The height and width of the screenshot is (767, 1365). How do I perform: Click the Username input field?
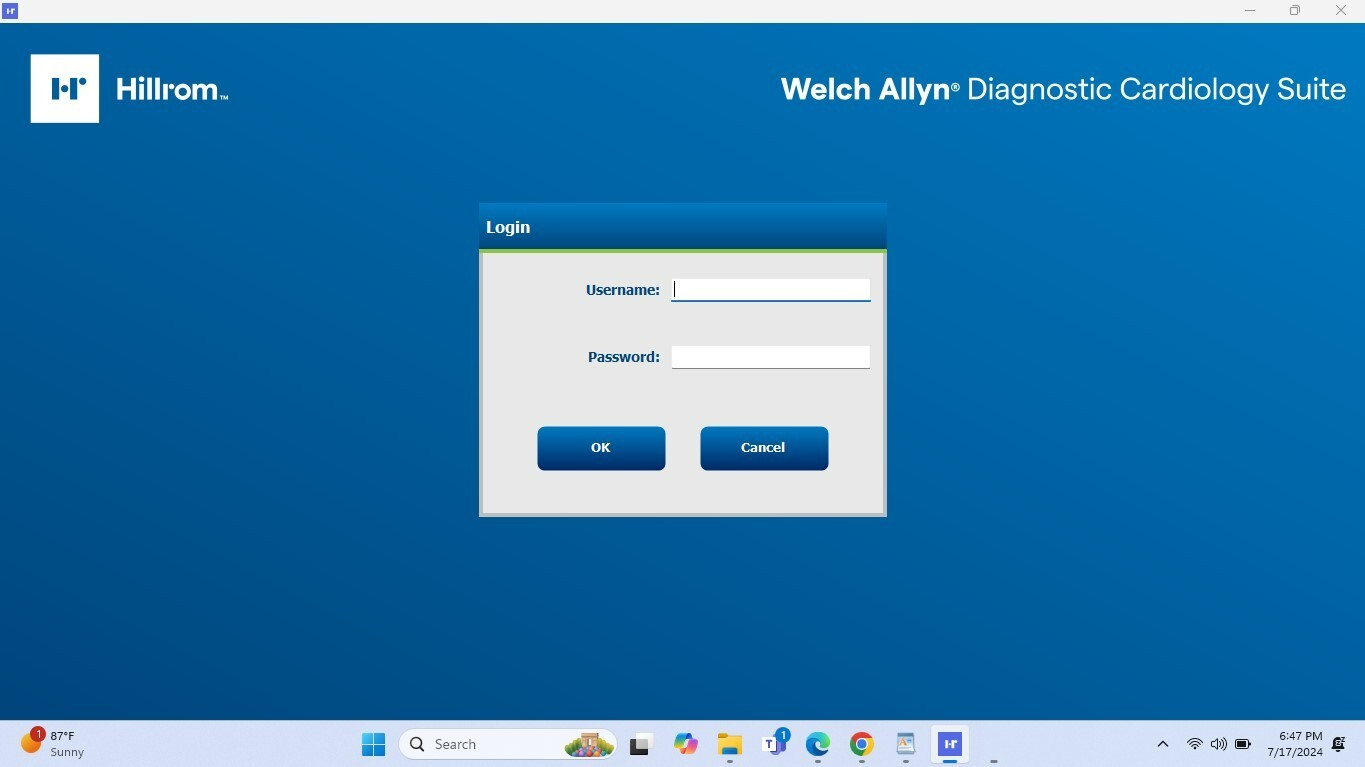click(770, 290)
